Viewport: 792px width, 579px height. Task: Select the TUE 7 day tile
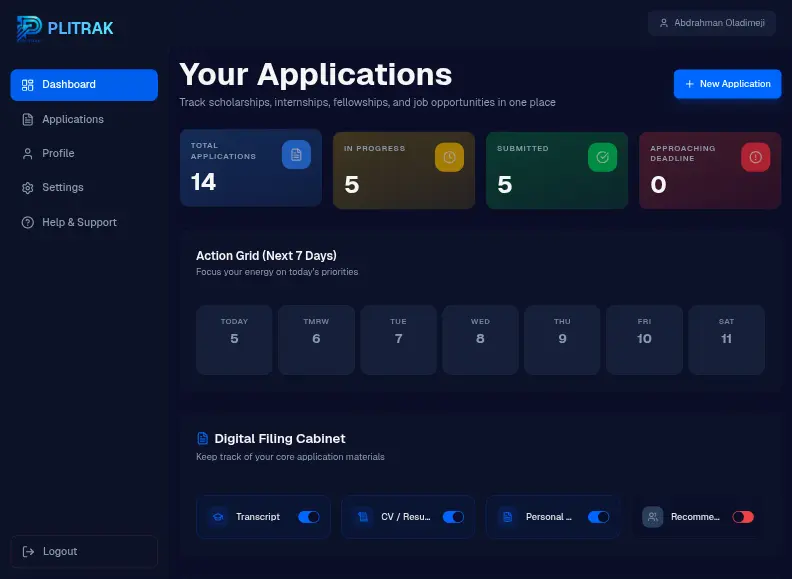point(399,340)
